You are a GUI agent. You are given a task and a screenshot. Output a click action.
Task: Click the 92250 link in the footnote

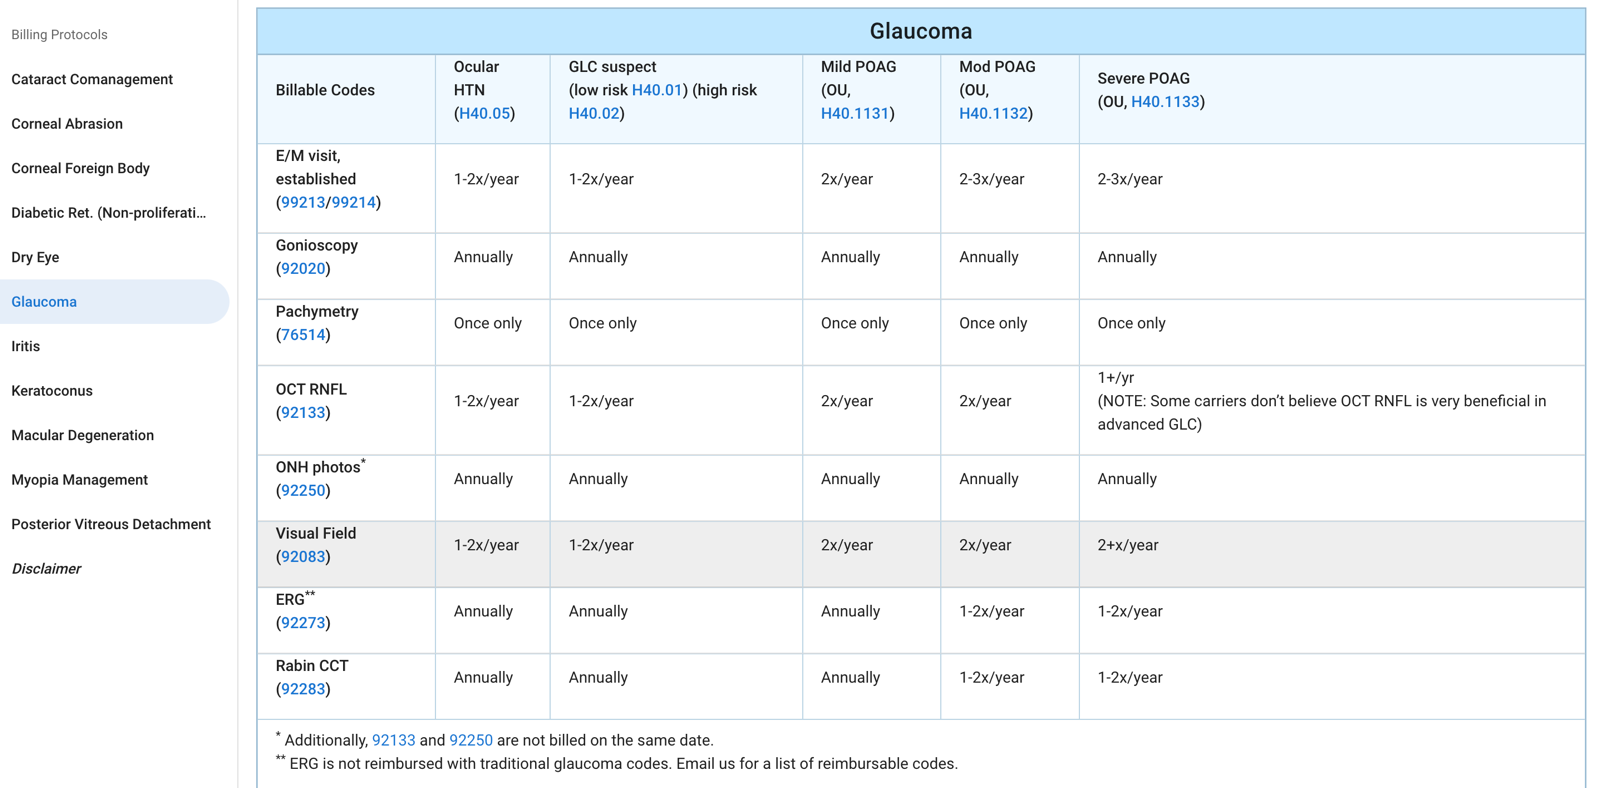pyautogui.click(x=471, y=740)
